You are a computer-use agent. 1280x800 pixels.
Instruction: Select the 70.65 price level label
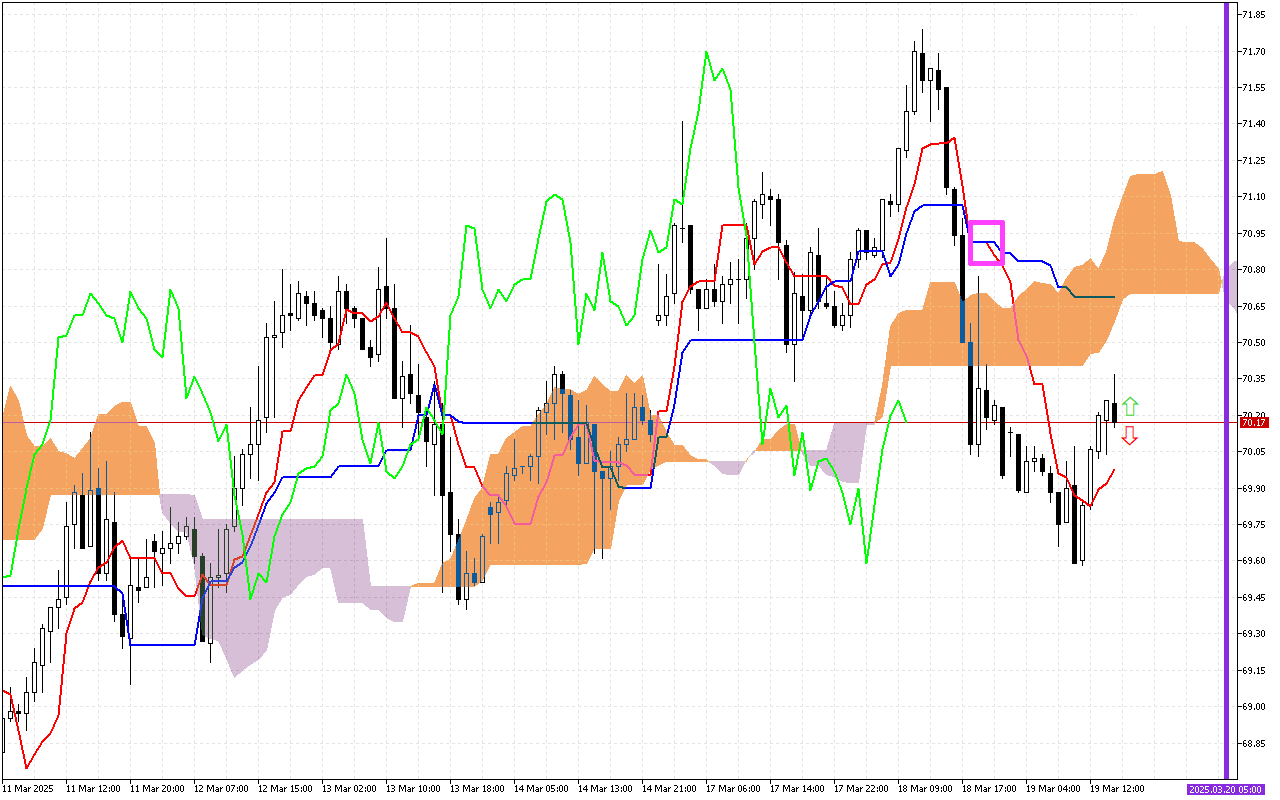click(x=1253, y=306)
